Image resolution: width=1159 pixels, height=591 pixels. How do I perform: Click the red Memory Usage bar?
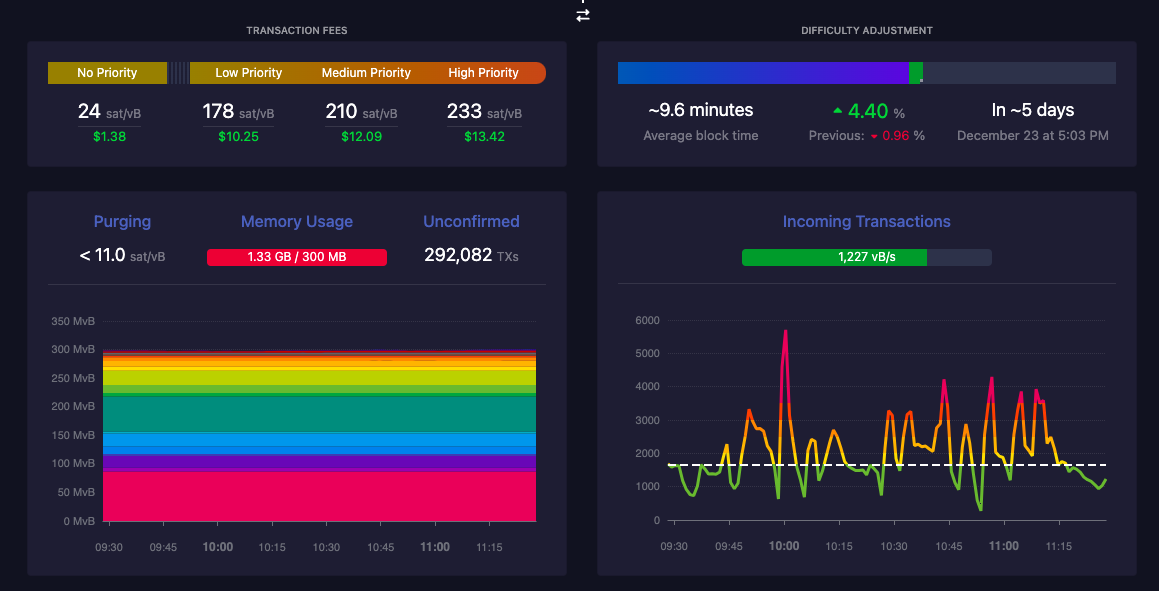click(x=296, y=256)
